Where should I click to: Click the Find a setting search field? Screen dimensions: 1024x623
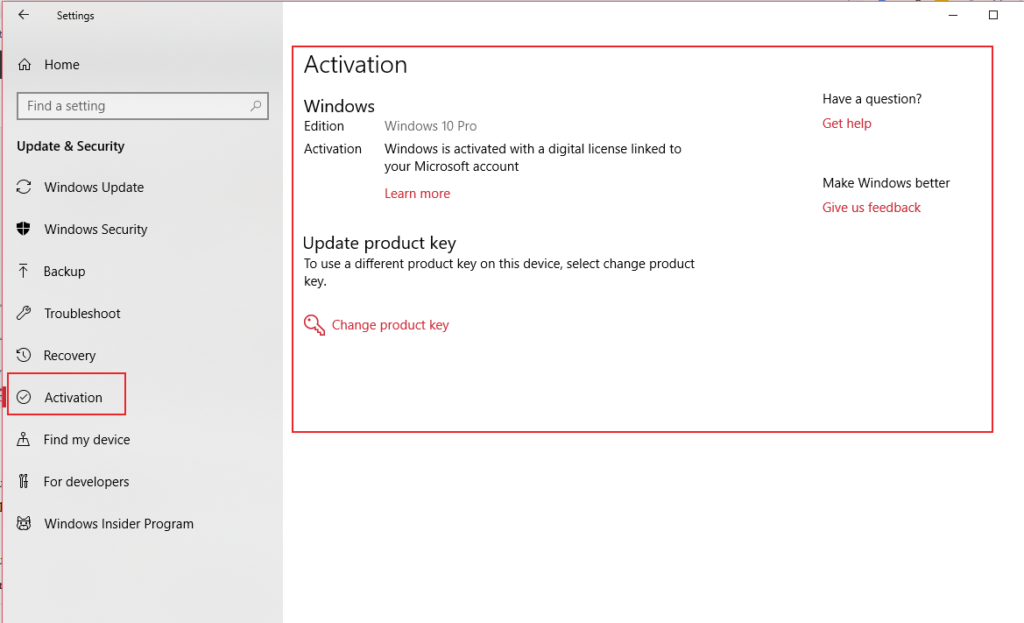click(130, 106)
